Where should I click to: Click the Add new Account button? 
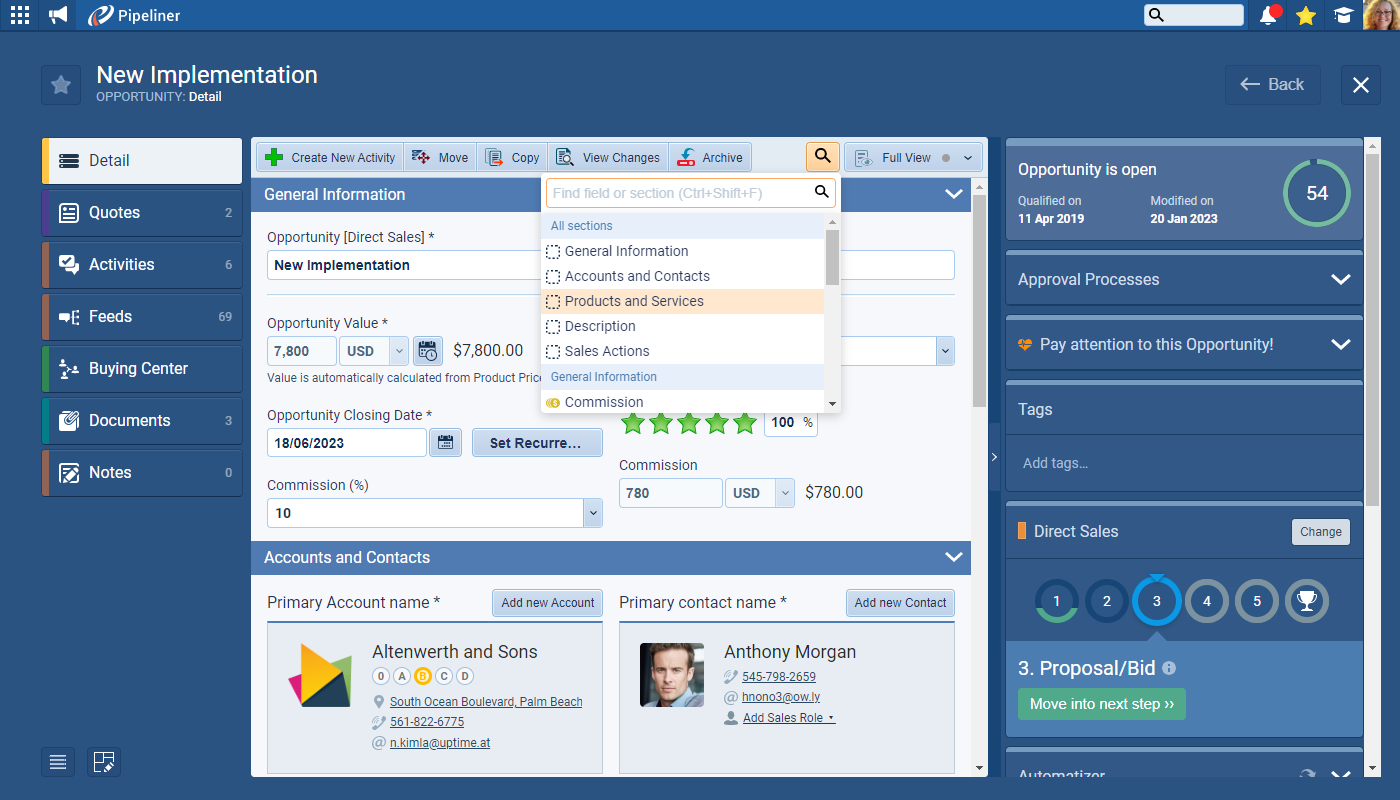pyautogui.click(x=547, y=603)
